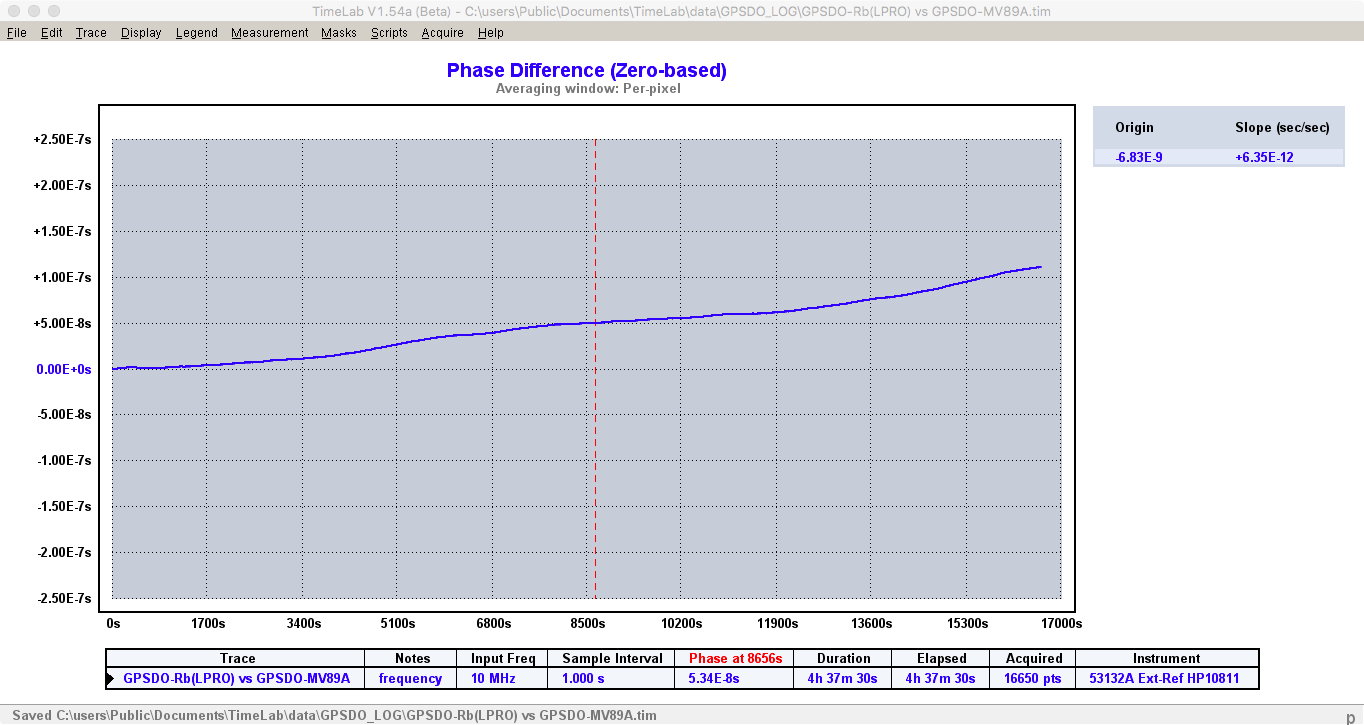
Task: Select the trace row arrow marker in legend
Action: click(x=111, y=679)
